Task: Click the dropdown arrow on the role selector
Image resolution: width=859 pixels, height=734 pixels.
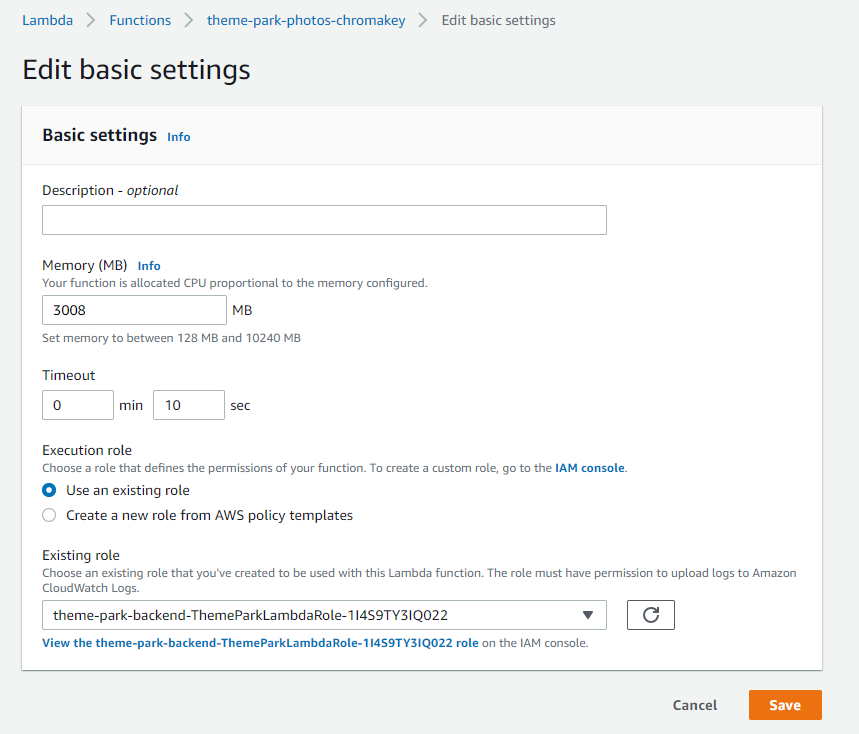Action: [x=588, y=614]
